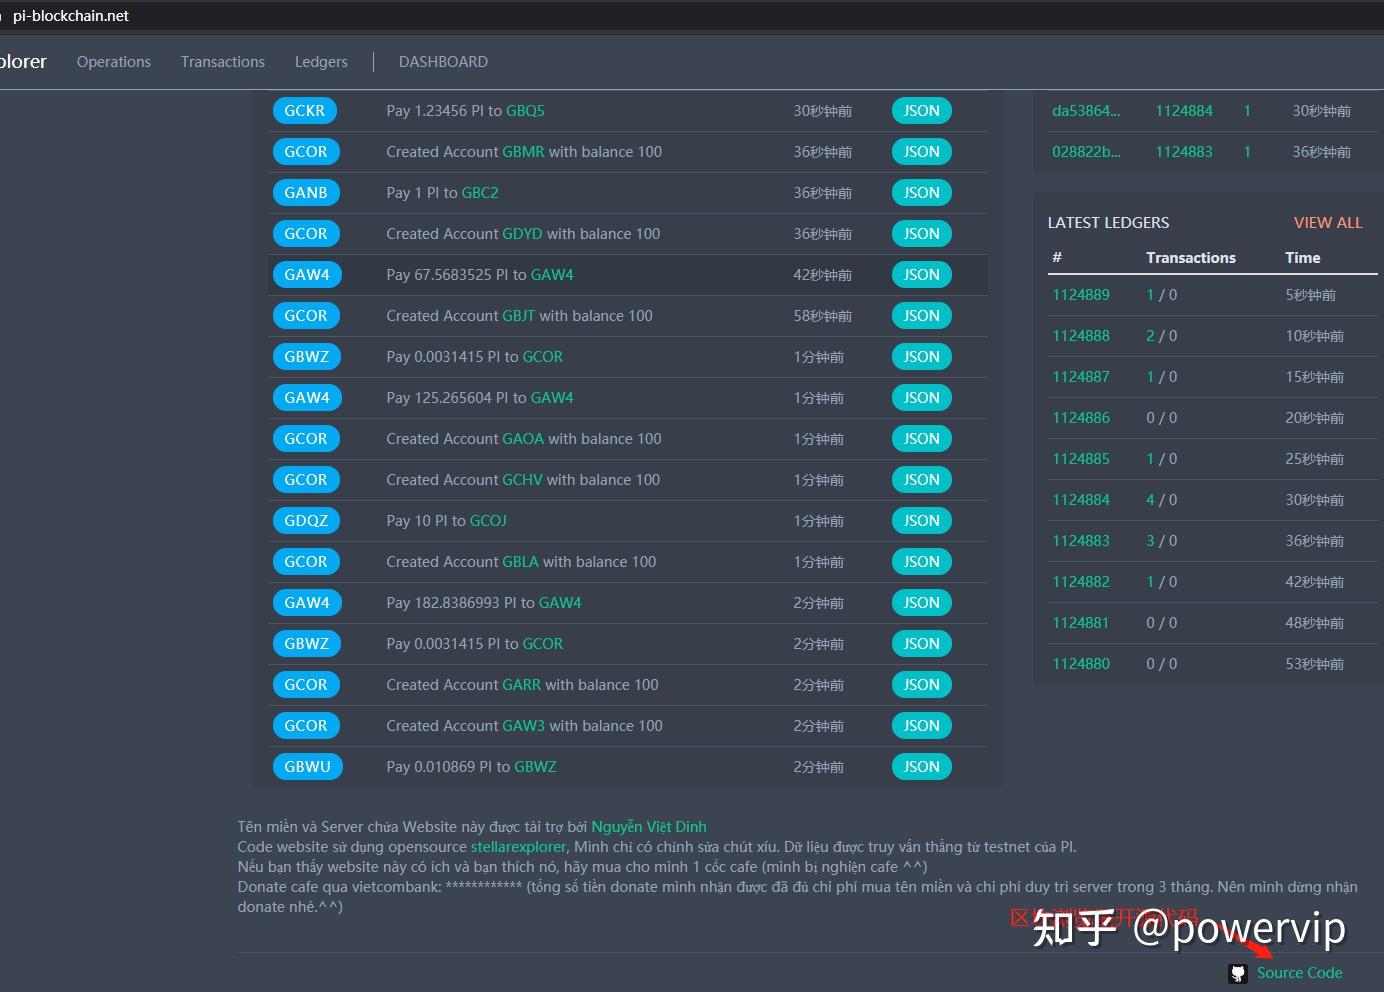
Task: Click the GBWU account badge
Action: 307,767
